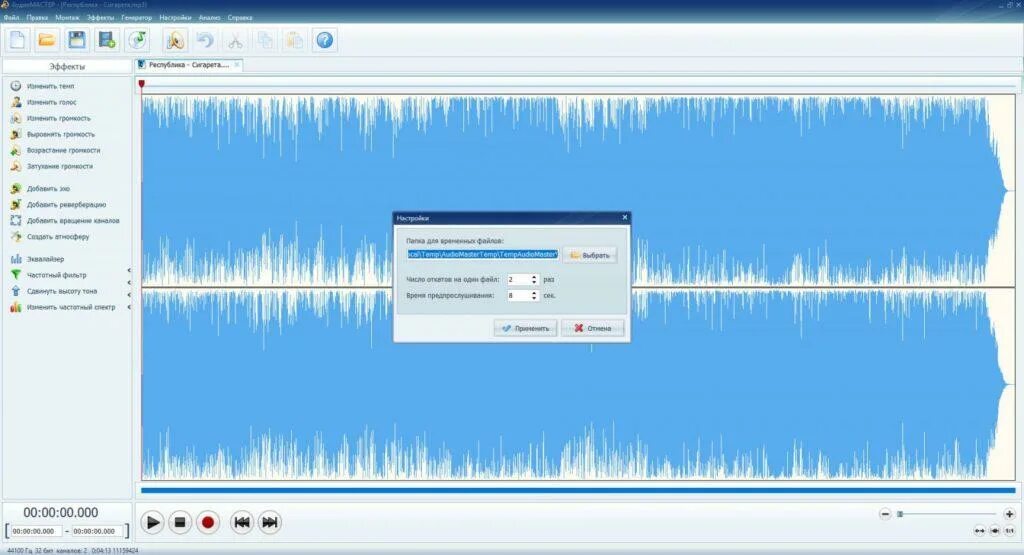Save the project with the floppy disk icon

click(x=76, y=40)
